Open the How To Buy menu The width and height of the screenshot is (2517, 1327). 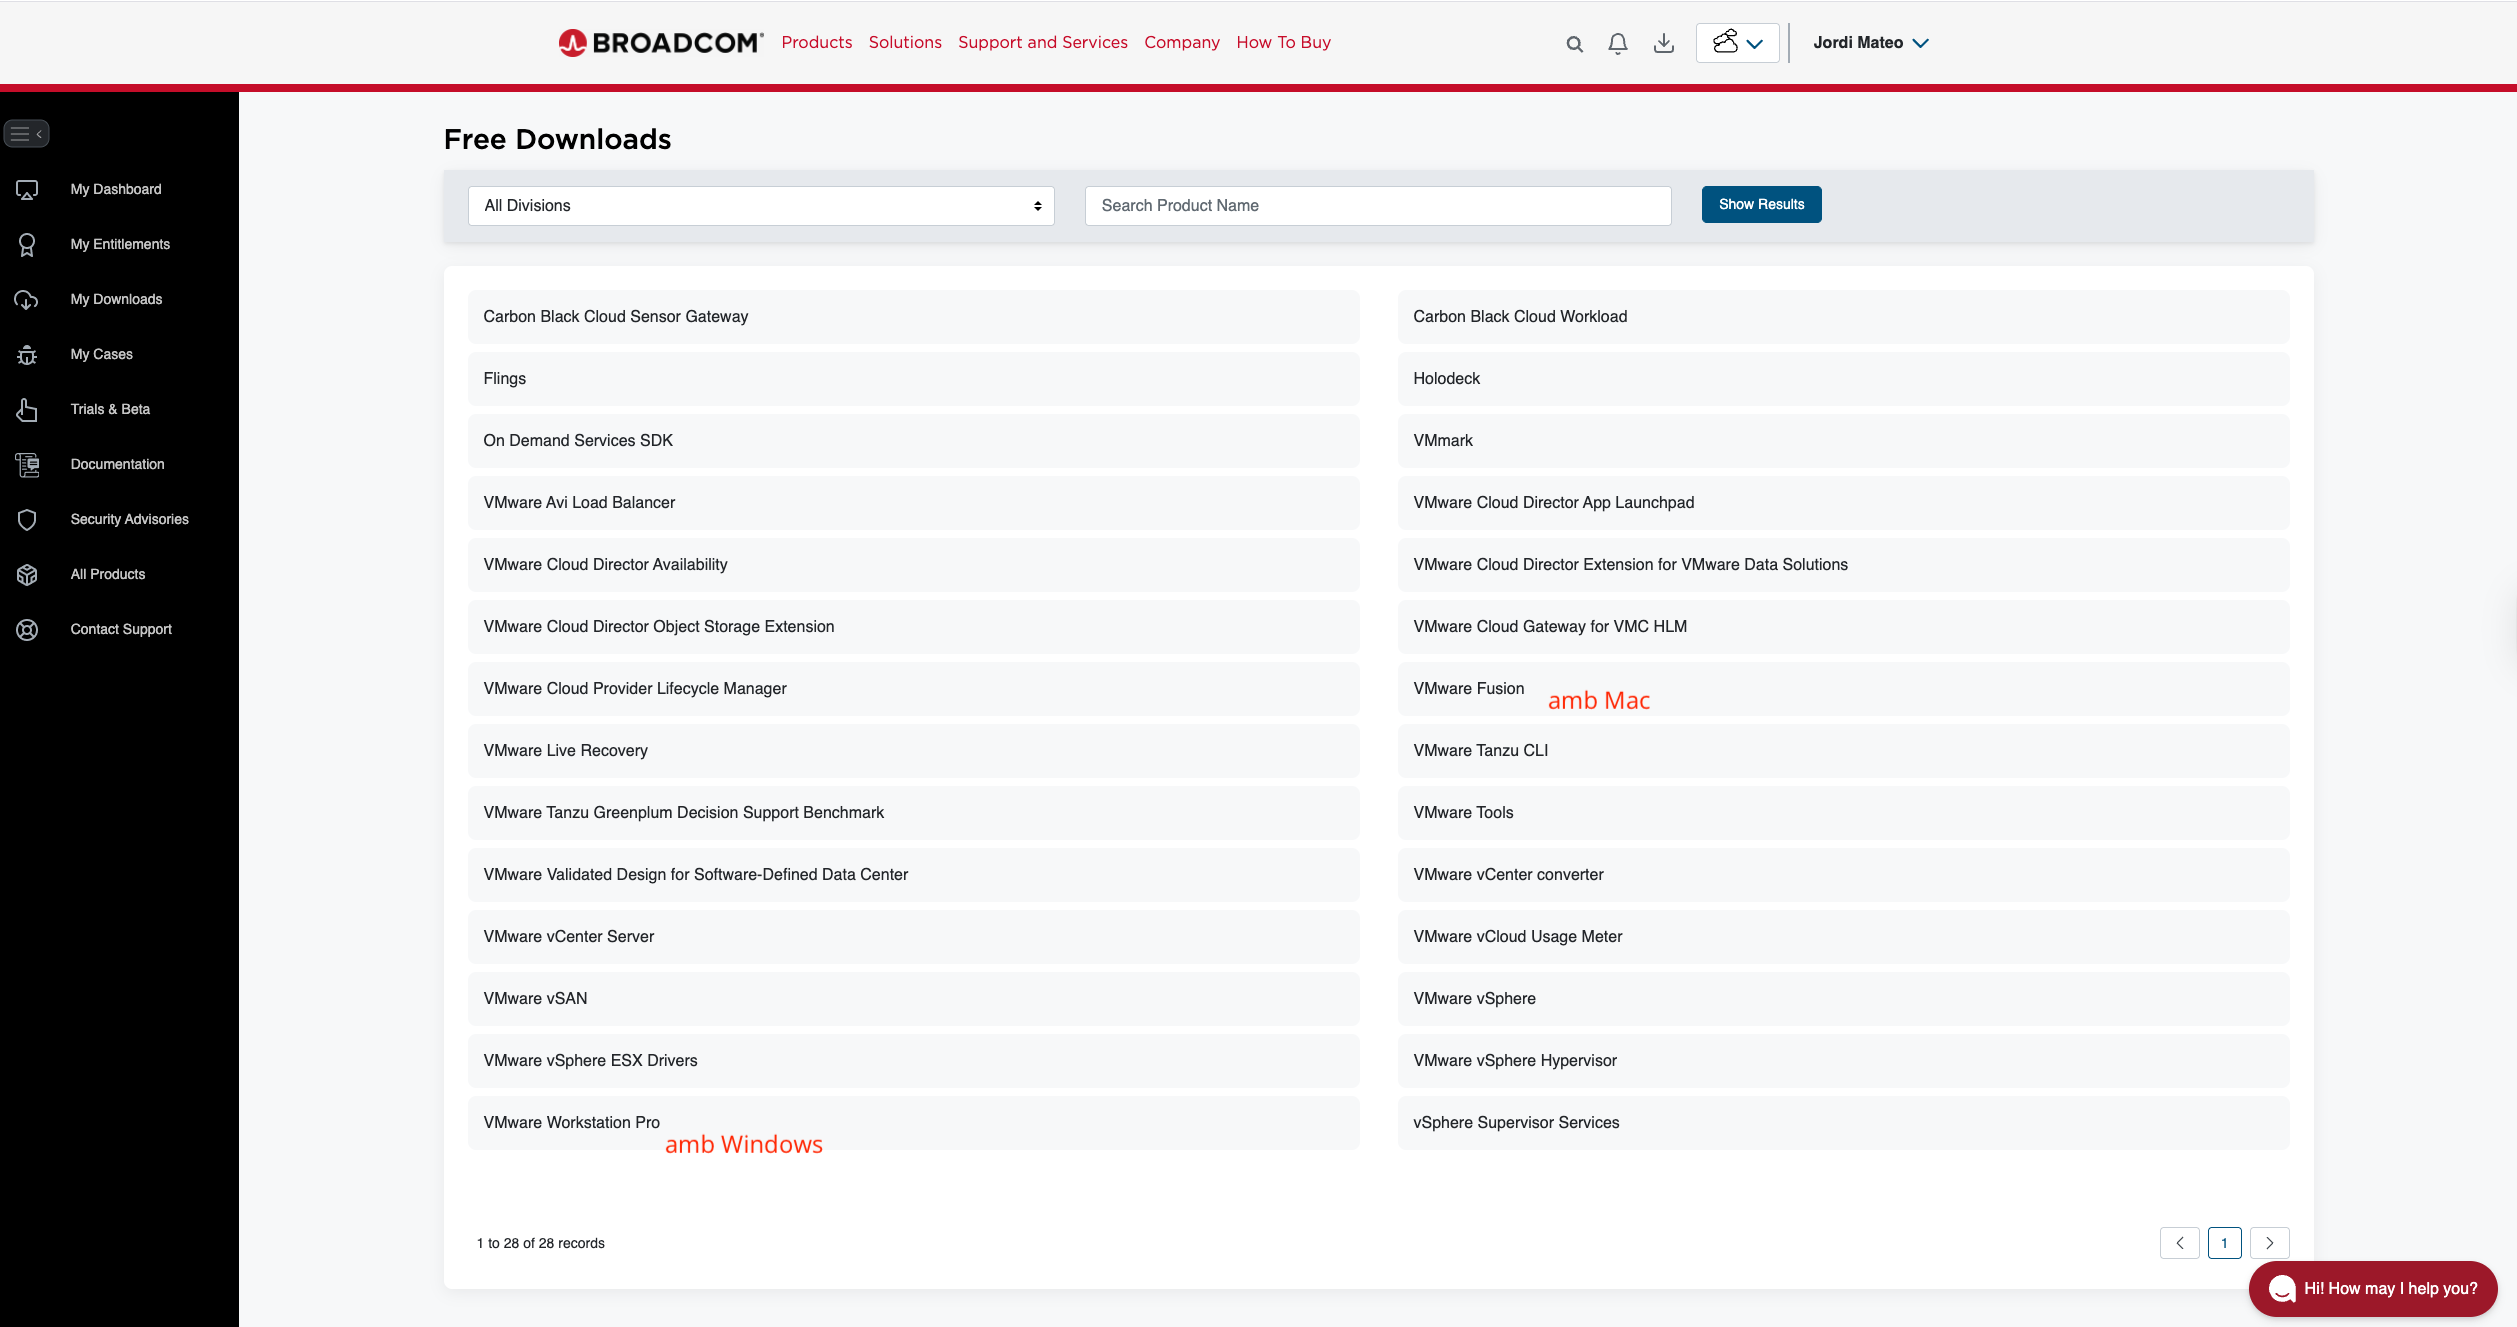pyautogui.click(x=1283, y=43)
